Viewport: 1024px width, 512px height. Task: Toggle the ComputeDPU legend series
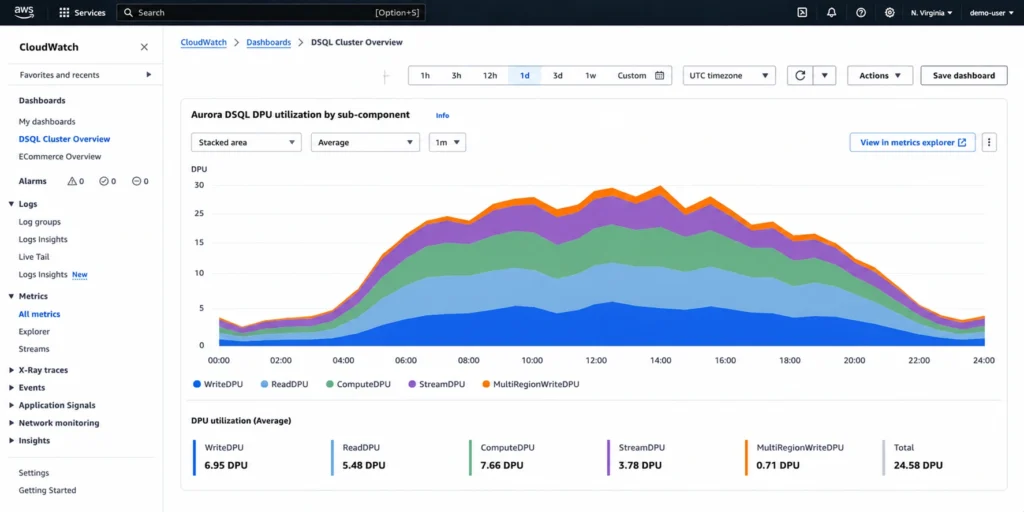click(x=359, y=384)
